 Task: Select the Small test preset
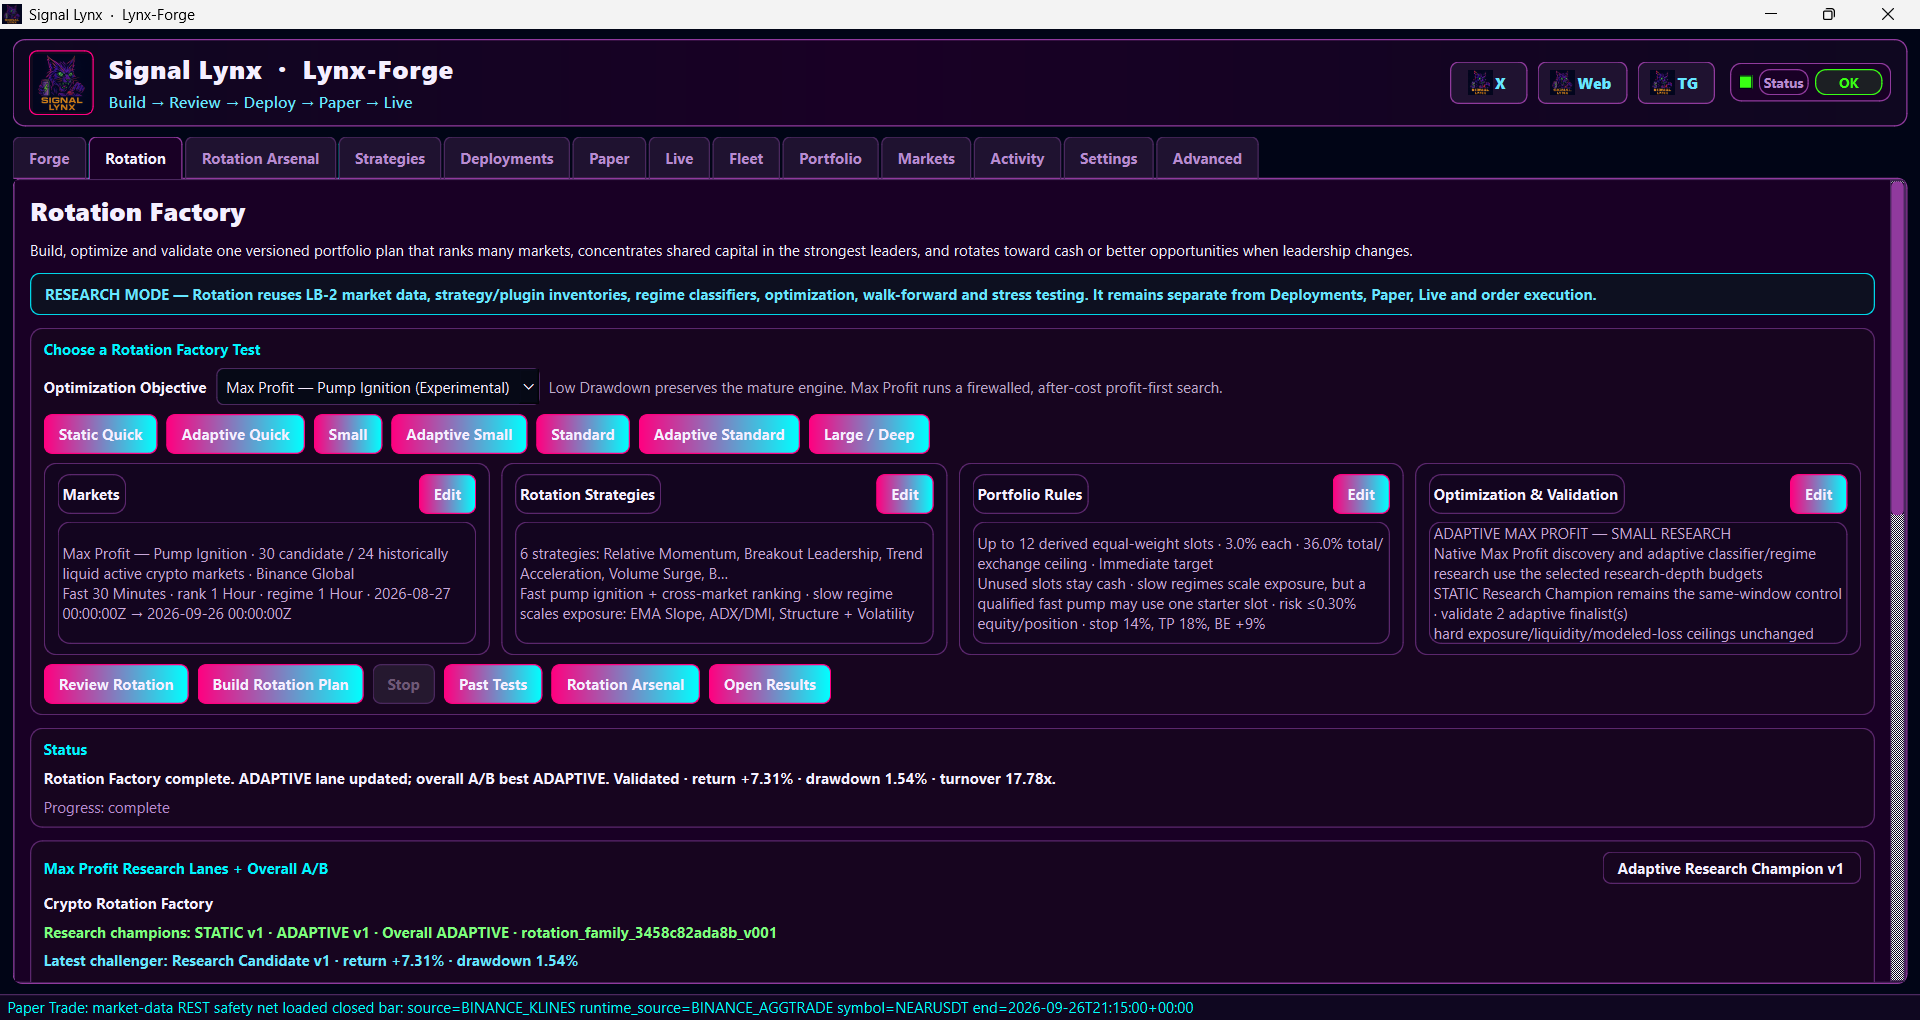348,434
